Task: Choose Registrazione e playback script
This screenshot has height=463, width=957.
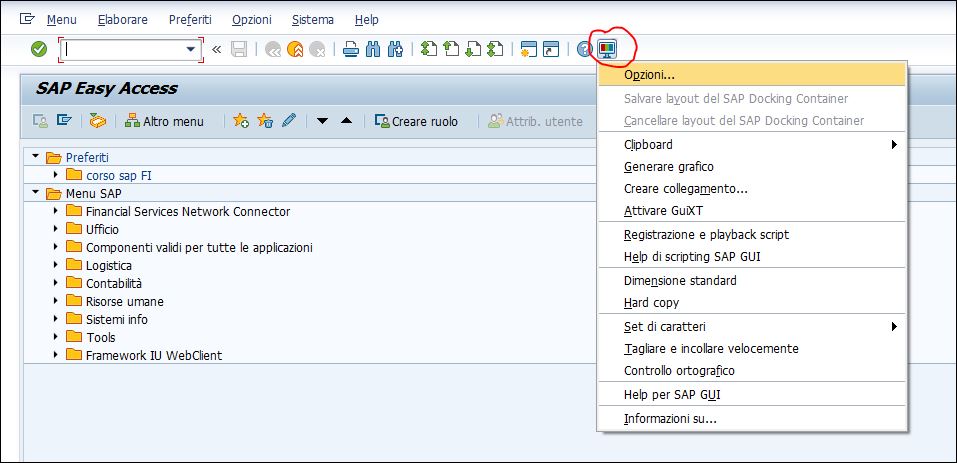Action: coord(752,234)
